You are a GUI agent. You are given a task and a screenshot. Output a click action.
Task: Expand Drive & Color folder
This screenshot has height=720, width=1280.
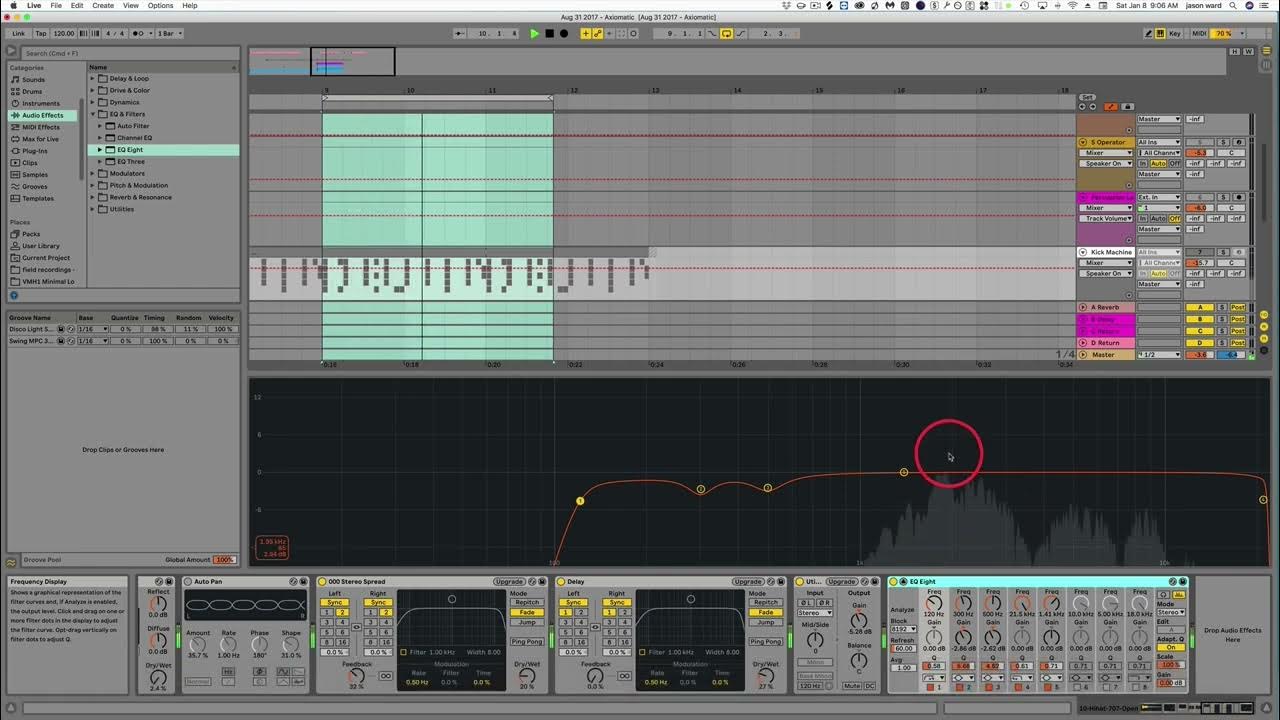tap(93, 90)
